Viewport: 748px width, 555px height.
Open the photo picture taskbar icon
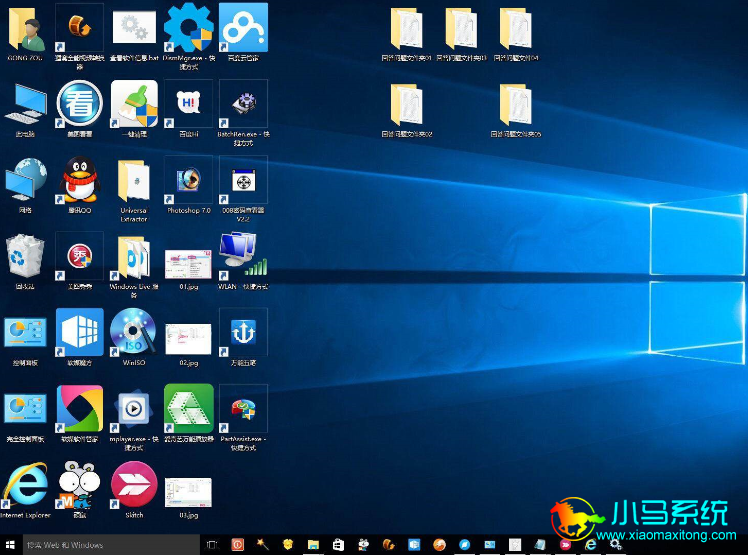[x=490, y=545]
